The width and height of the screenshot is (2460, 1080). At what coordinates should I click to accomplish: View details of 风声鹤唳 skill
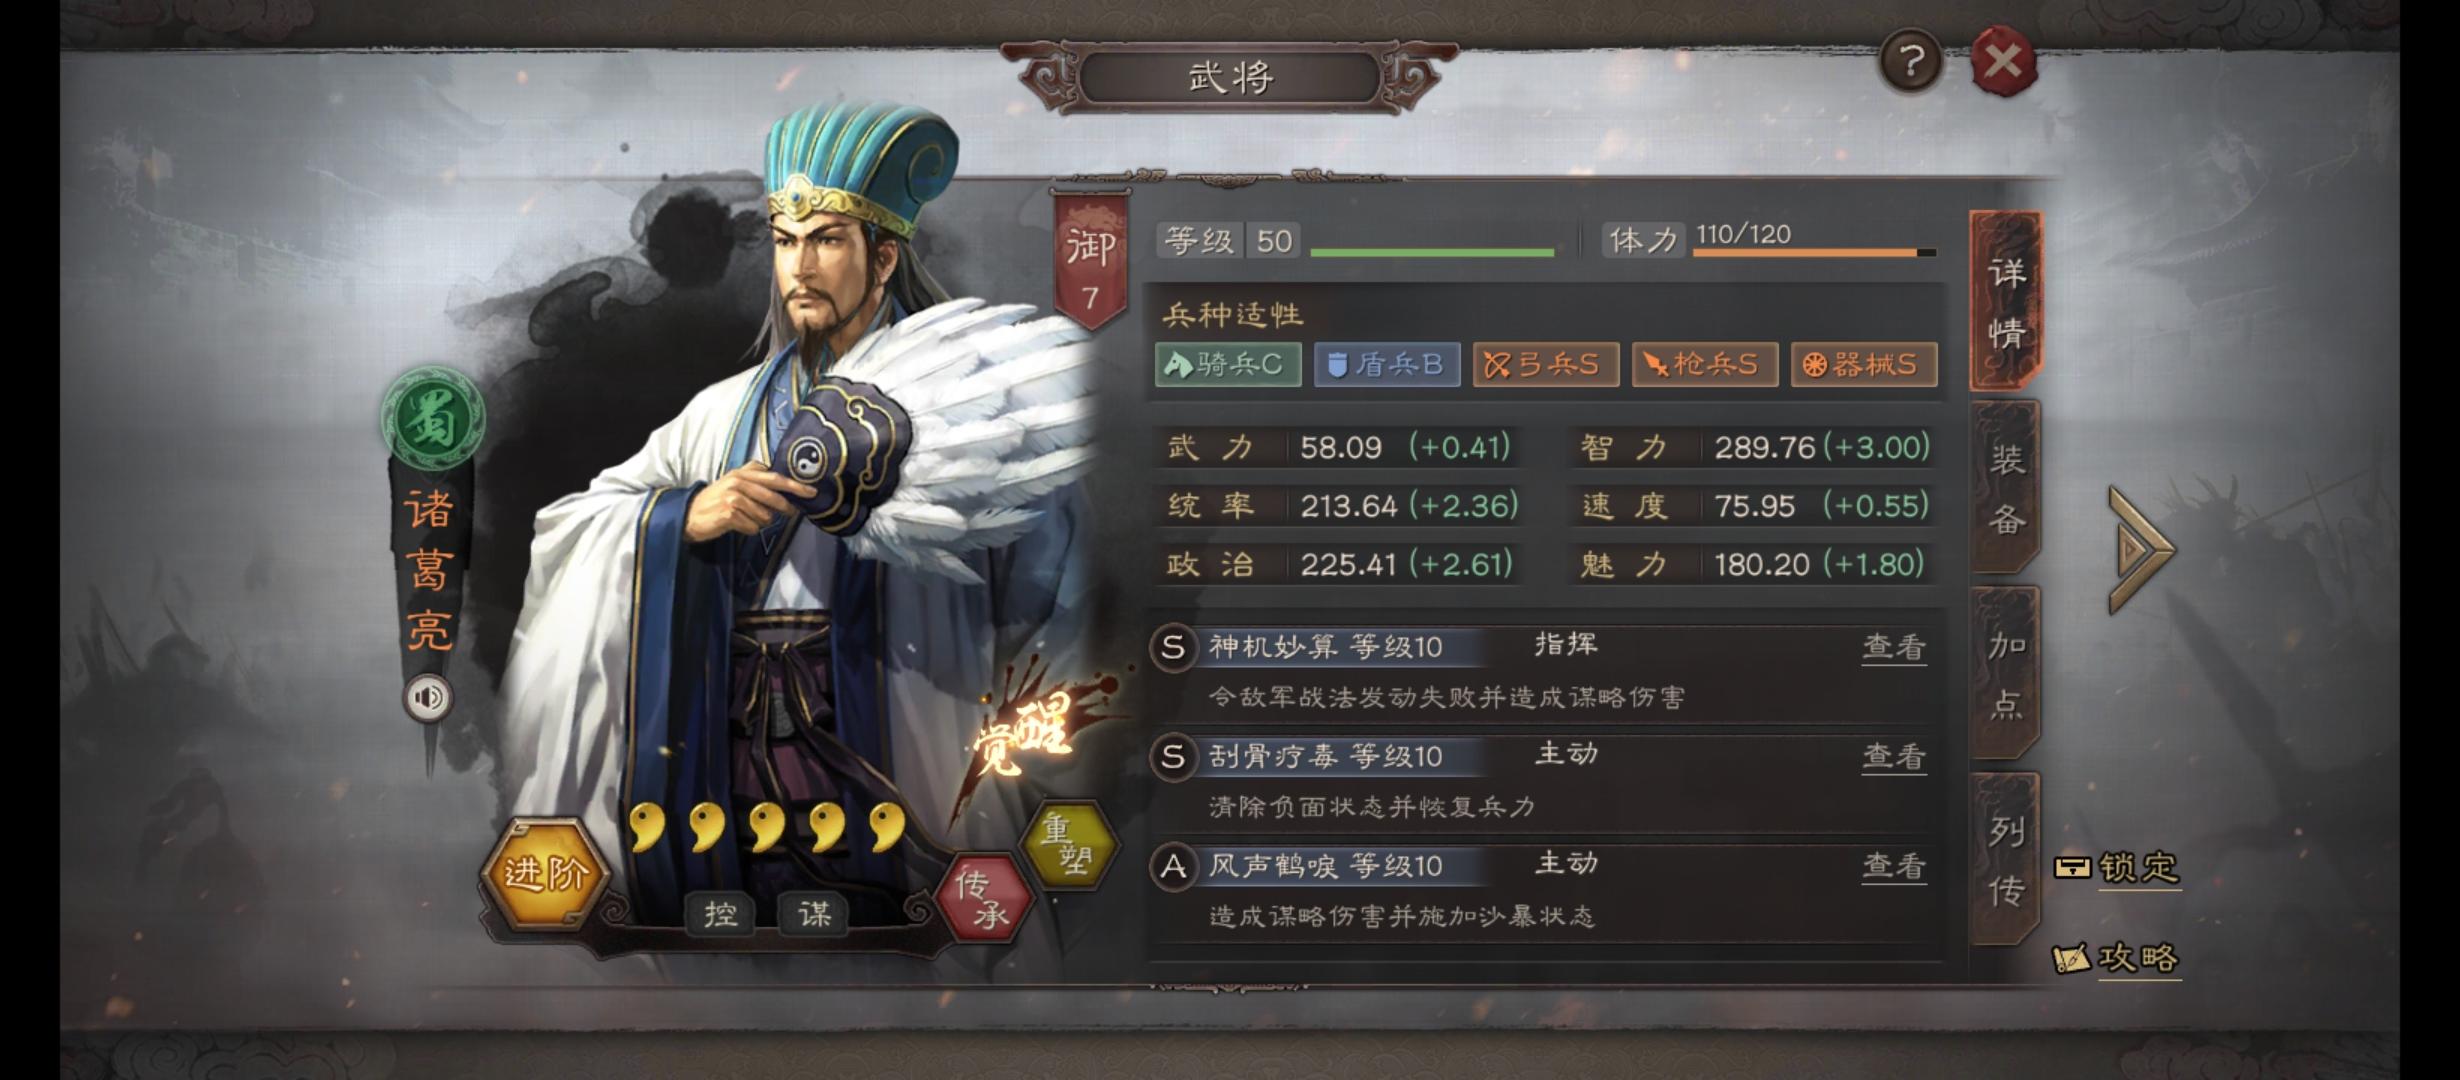[1894, 866]
